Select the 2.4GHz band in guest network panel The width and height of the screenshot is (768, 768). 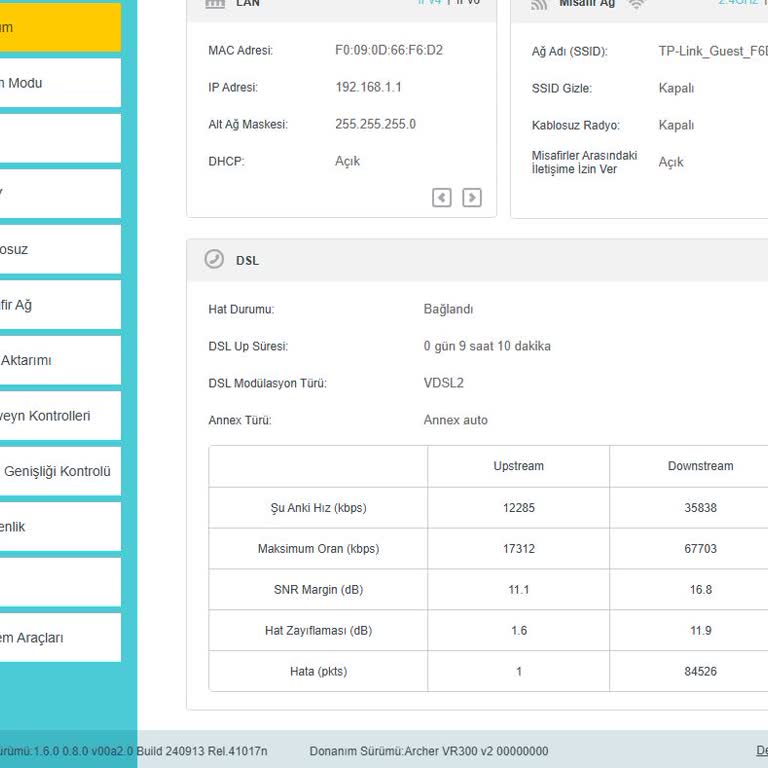pos(738,3)
